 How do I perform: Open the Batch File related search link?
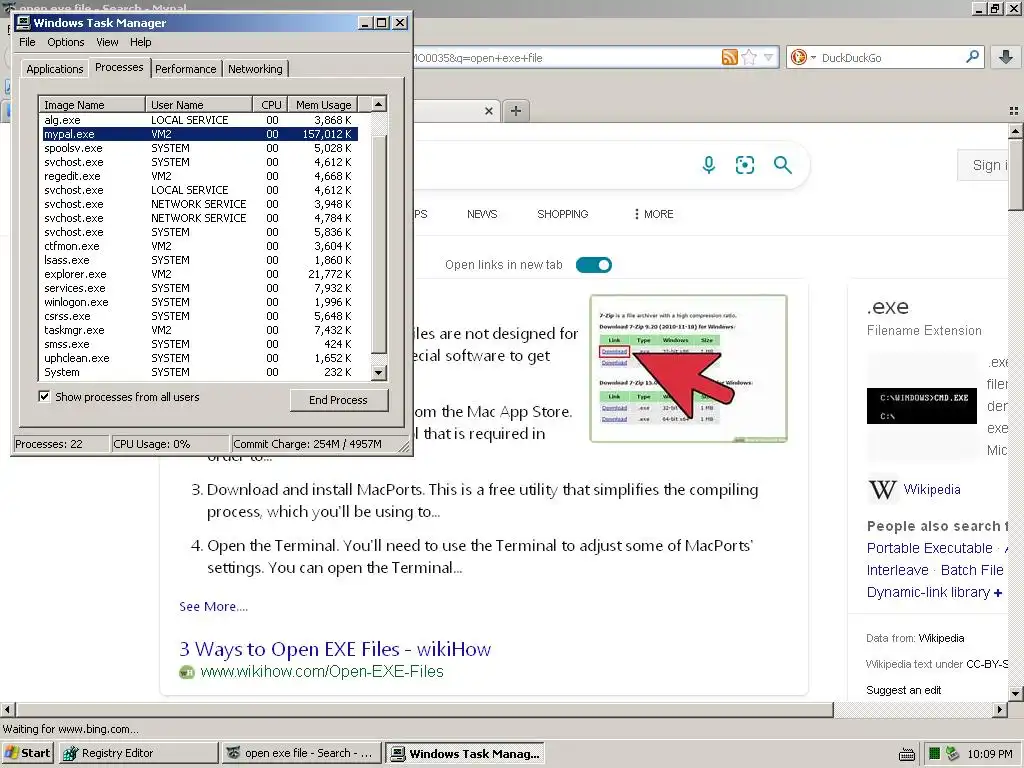[972, 570]
